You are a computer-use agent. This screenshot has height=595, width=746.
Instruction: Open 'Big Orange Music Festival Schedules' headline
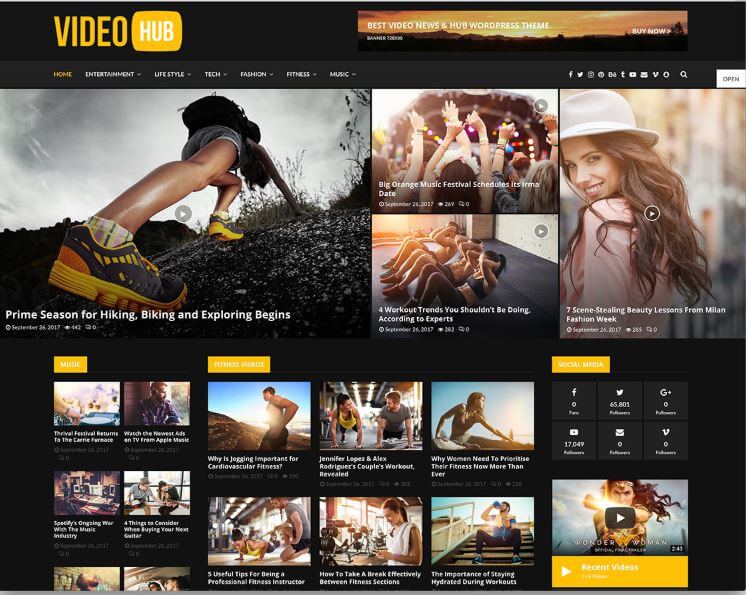click(x=459, y=189)
